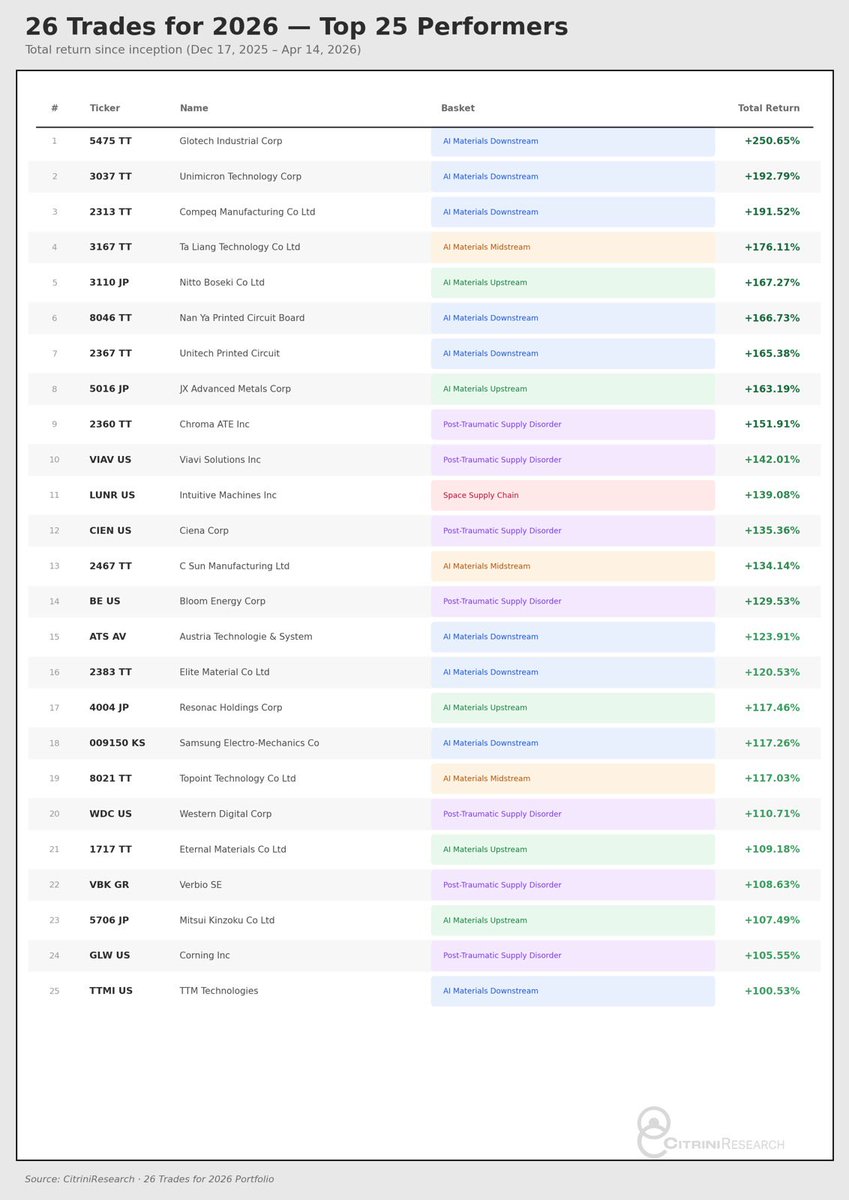Click Nan Ya Printed Circuit Board
This screenshot has height=1200, width=849.
(x=242, y=318)
